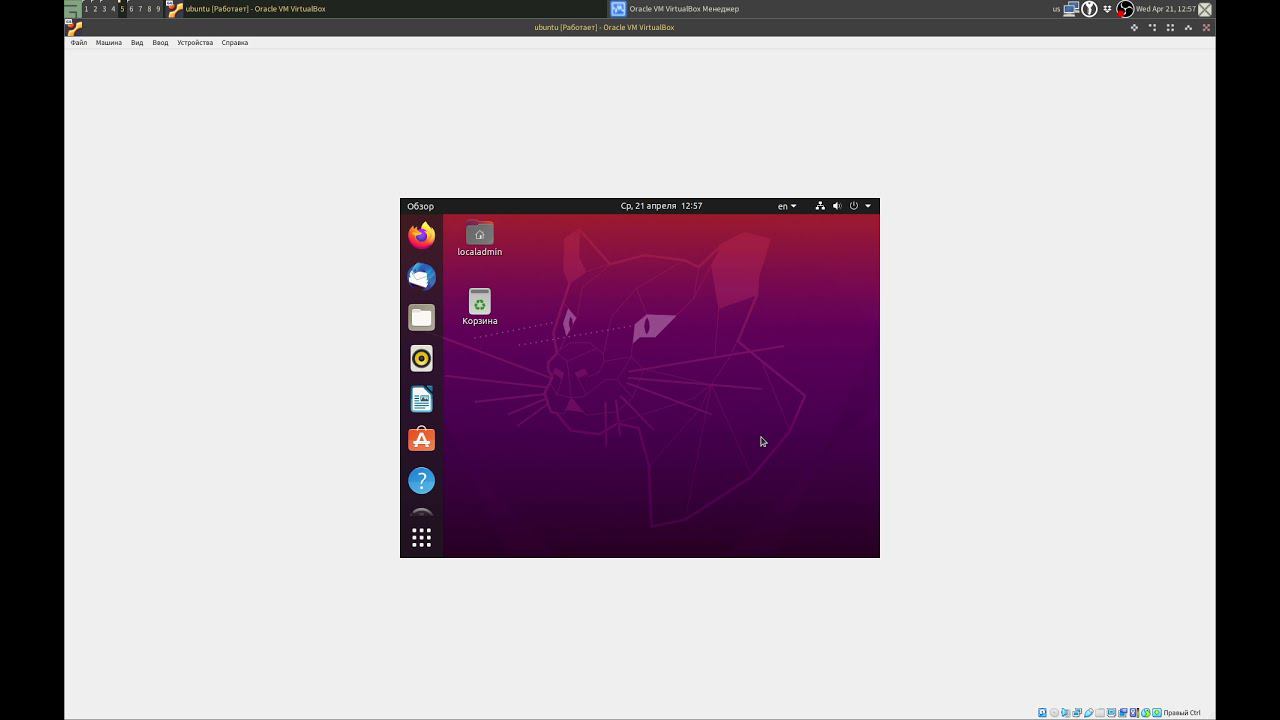Image resolution: width=1280 pixels, height=720 pixels.
Task: Open the Ввод menu
Action: [160, 43]
